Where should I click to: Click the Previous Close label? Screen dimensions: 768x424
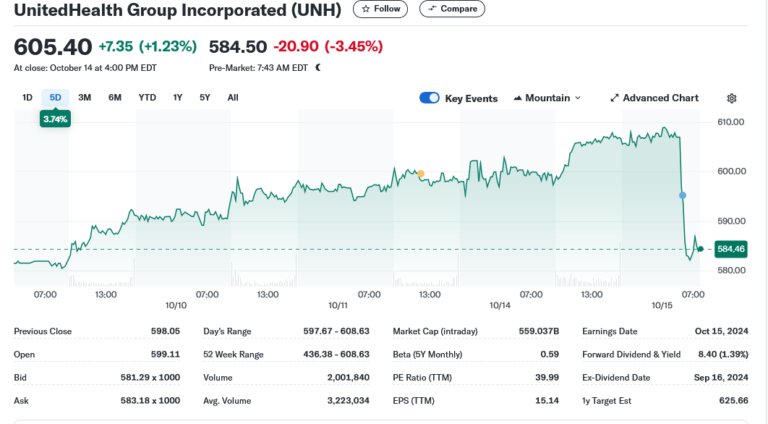pyautogui.click(x=43, y=331)
